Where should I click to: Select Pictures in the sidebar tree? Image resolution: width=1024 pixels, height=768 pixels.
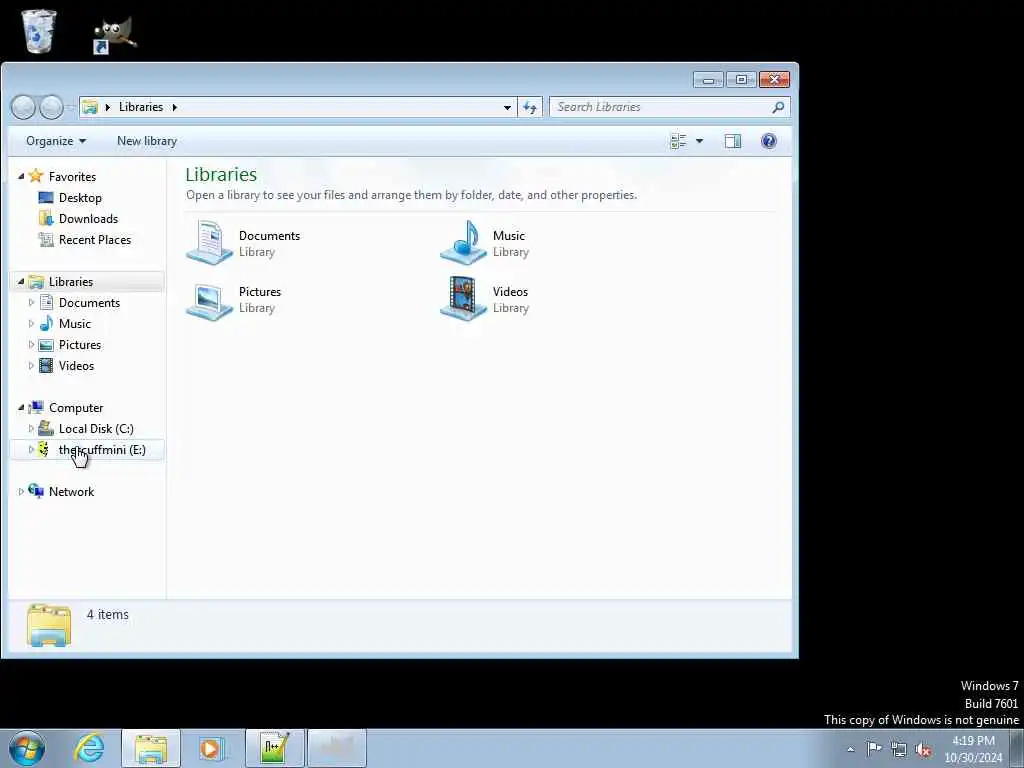click(x=80, y=345)
